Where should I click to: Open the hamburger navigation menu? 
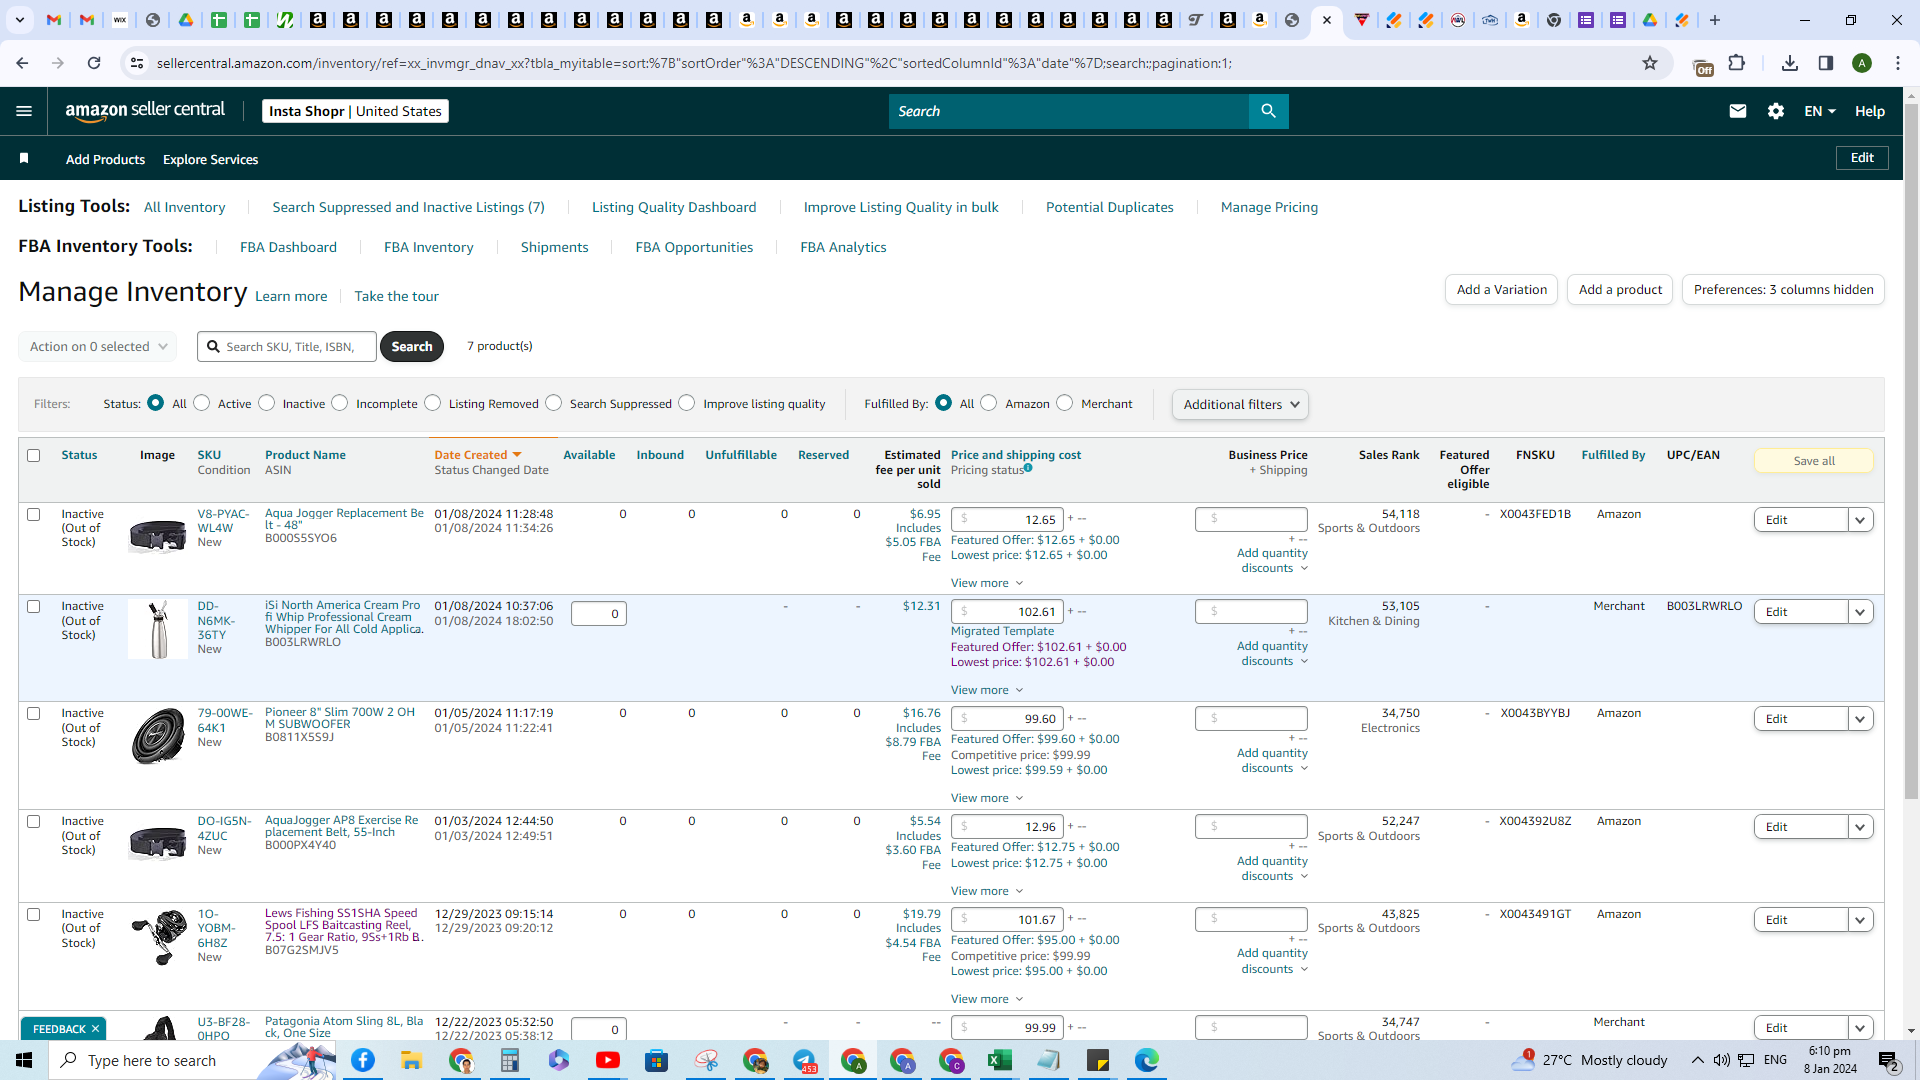[x=24, y=111]
